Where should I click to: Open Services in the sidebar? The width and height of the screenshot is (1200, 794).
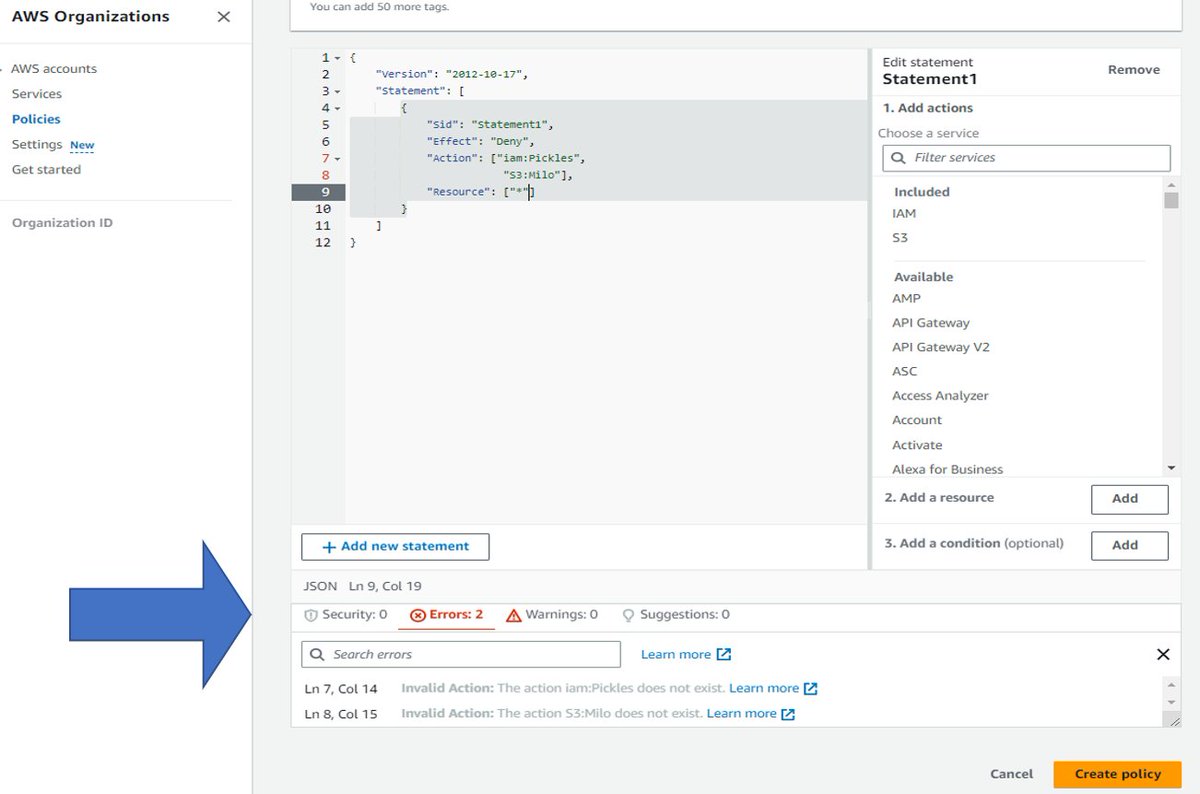pyautogui.click(x=37, y=94)
